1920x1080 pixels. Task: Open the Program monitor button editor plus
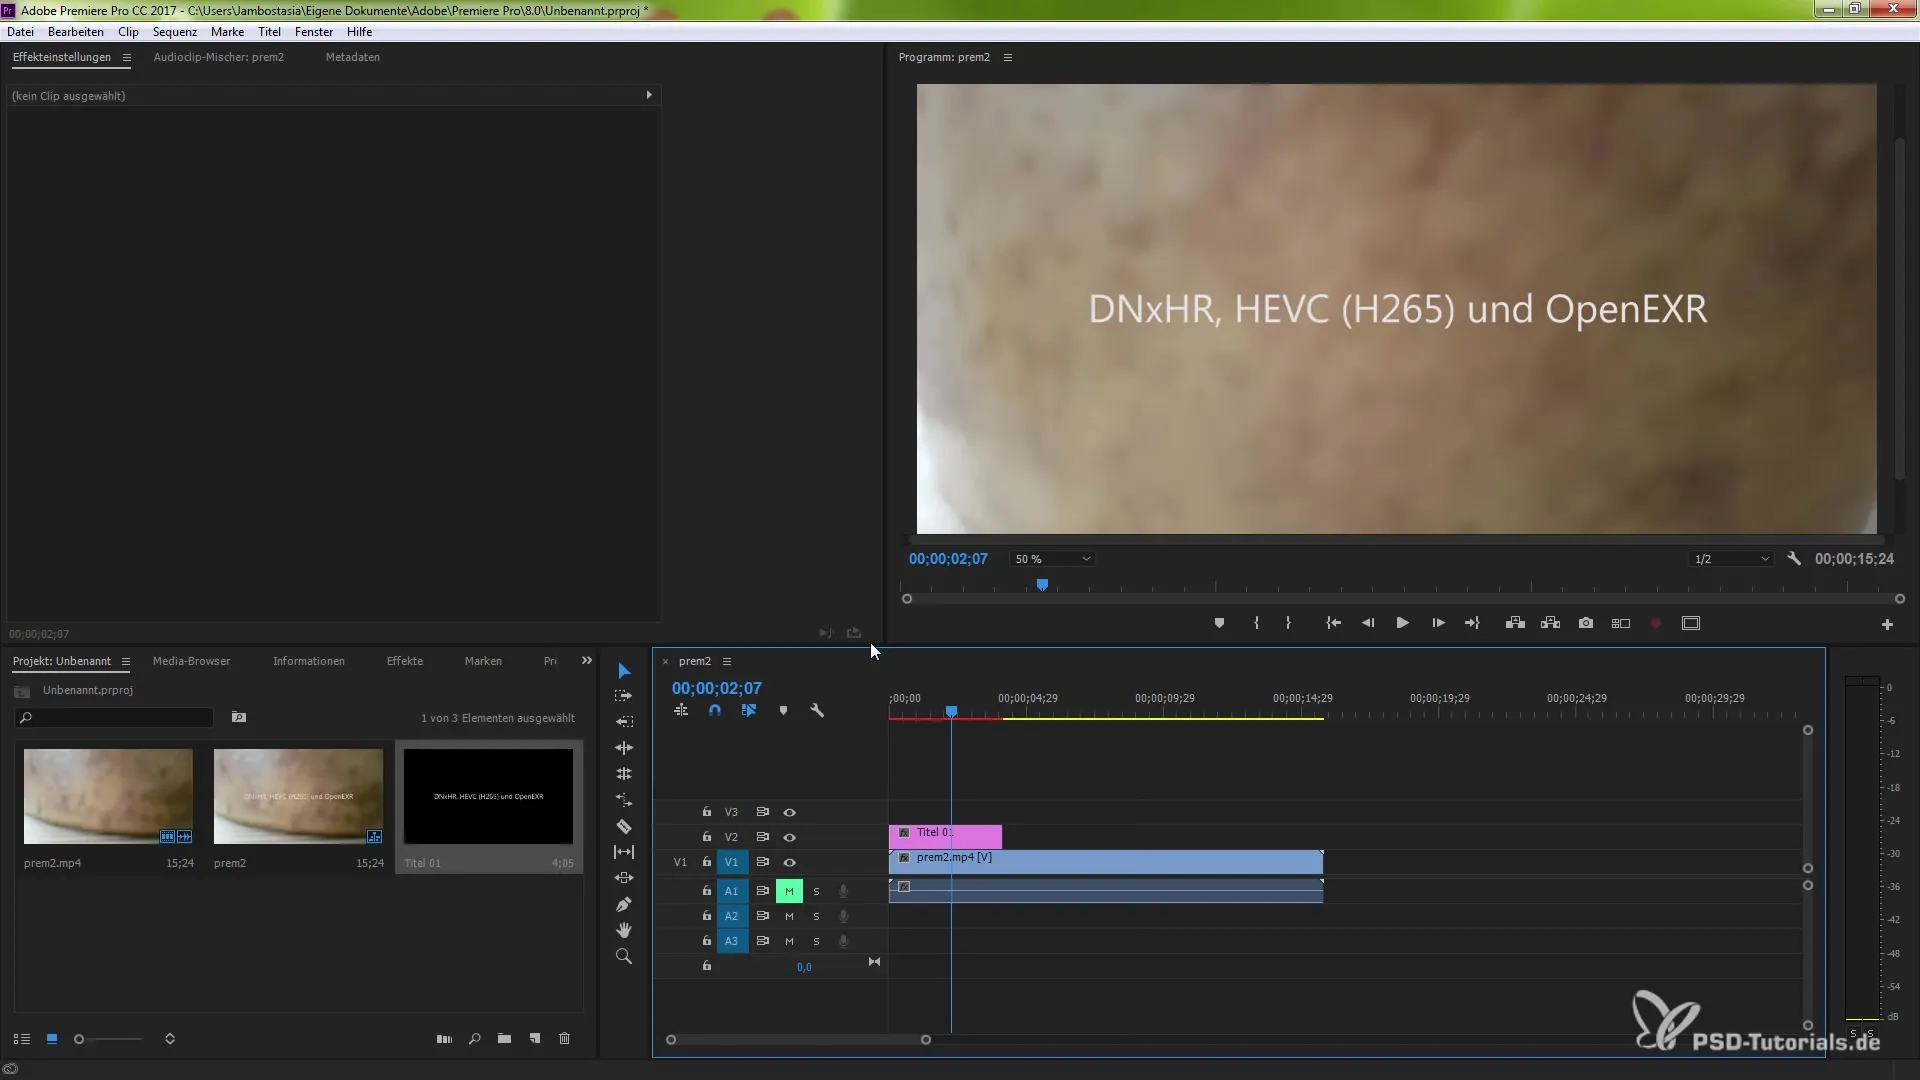(x=1887, y=624)
